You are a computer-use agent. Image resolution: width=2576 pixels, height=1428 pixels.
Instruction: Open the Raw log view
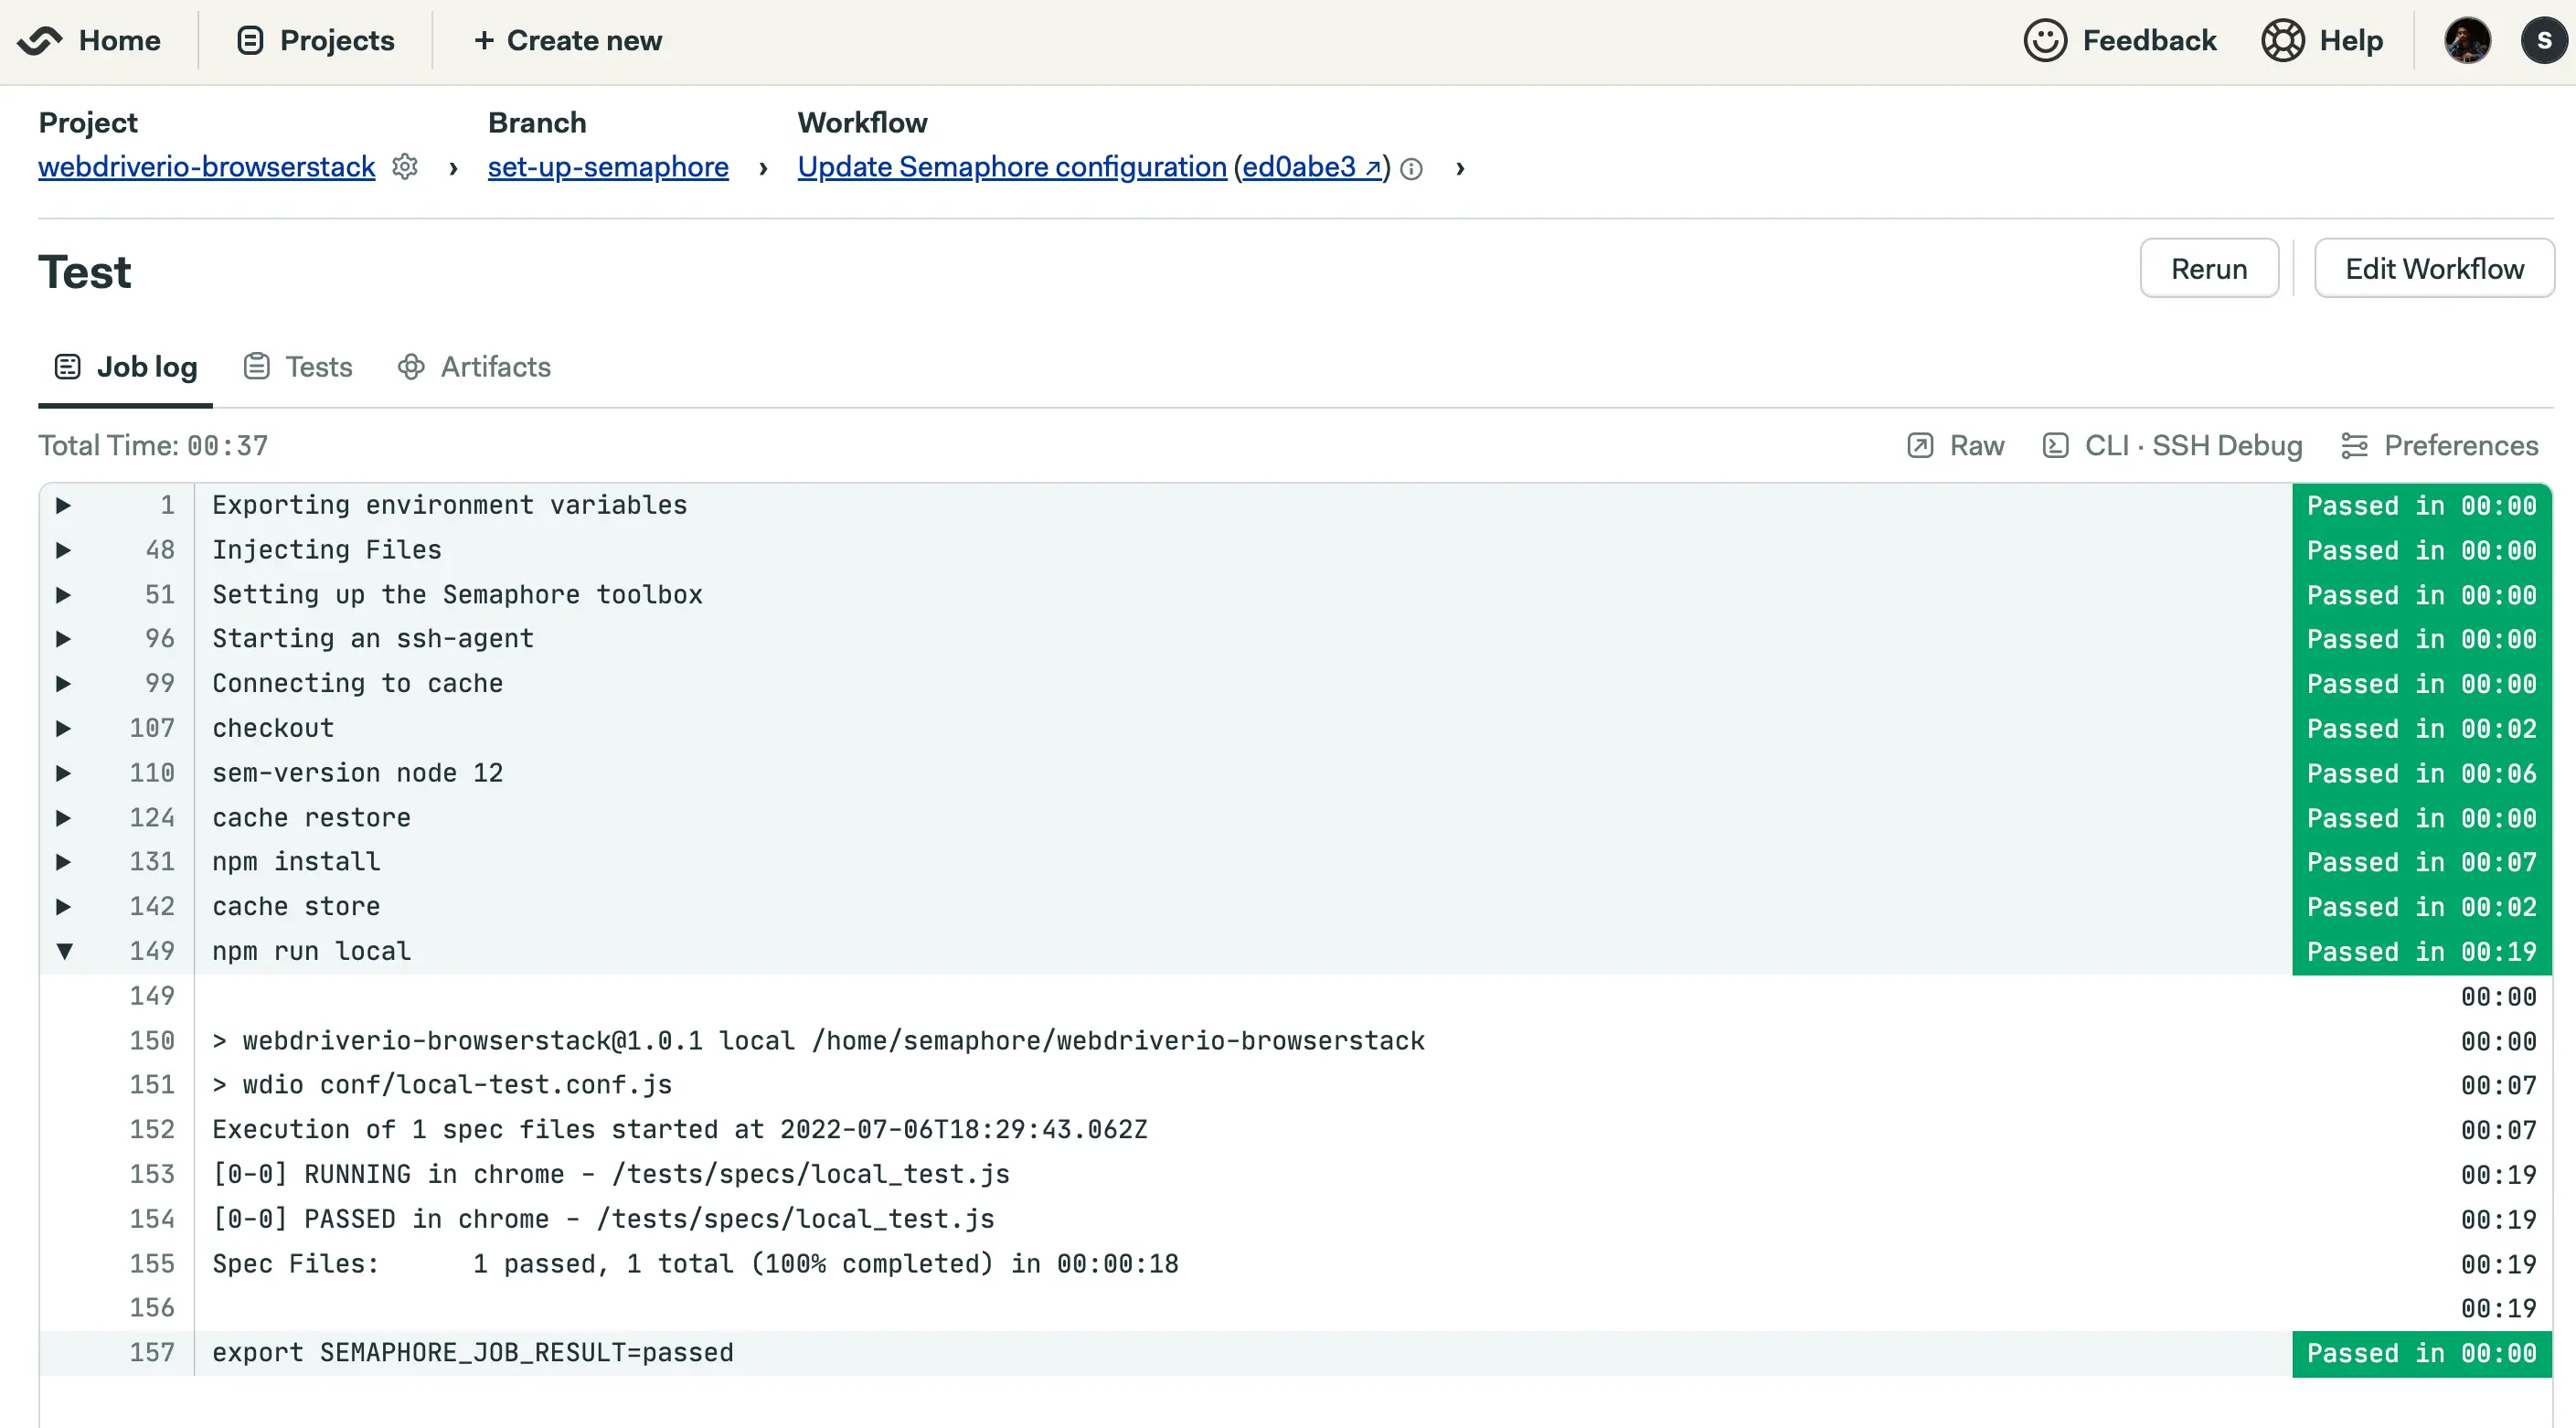click(1956, 446)
